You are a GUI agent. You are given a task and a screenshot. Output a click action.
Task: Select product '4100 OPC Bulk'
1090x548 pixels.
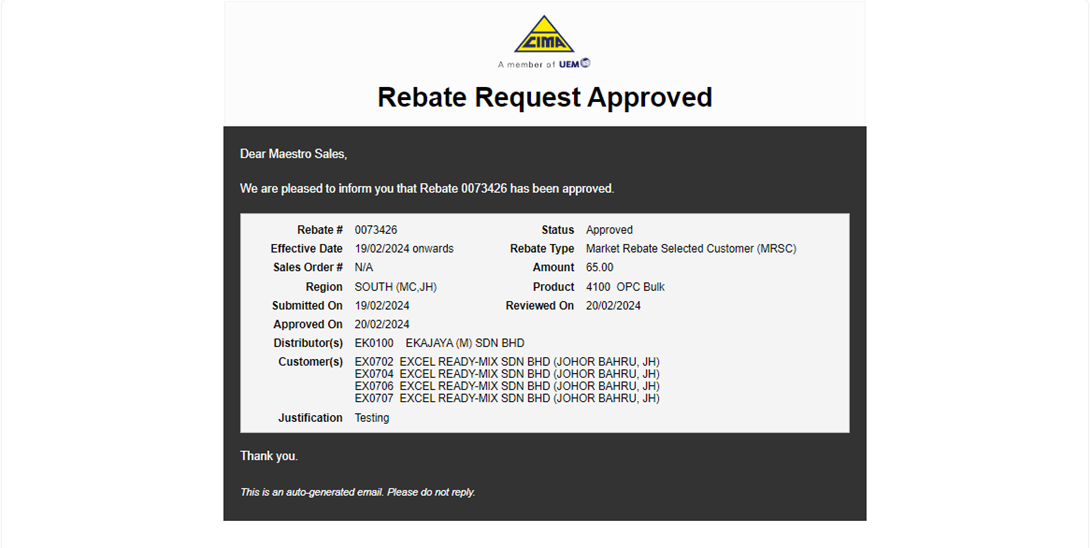coord(625,287)
